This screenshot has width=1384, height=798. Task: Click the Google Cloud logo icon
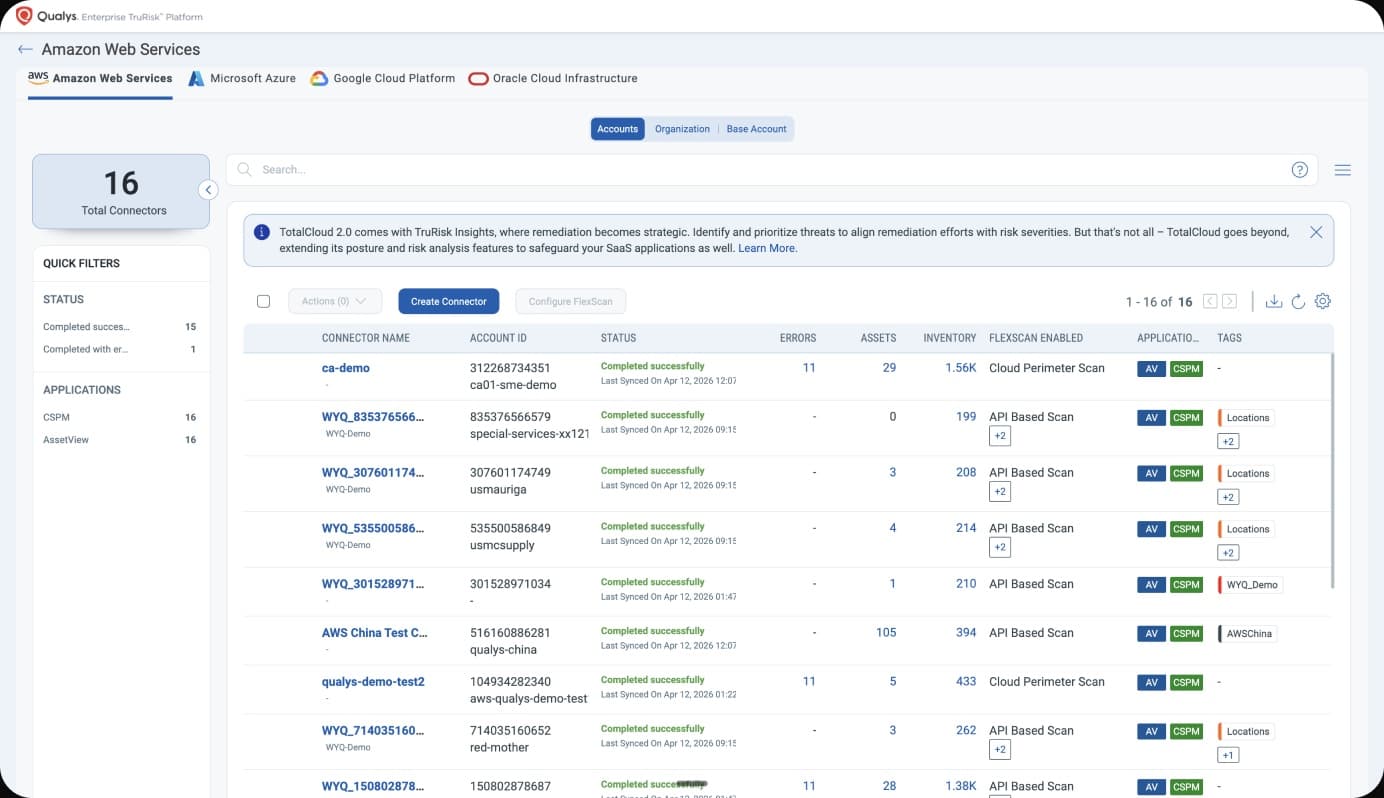coord(319,78)
